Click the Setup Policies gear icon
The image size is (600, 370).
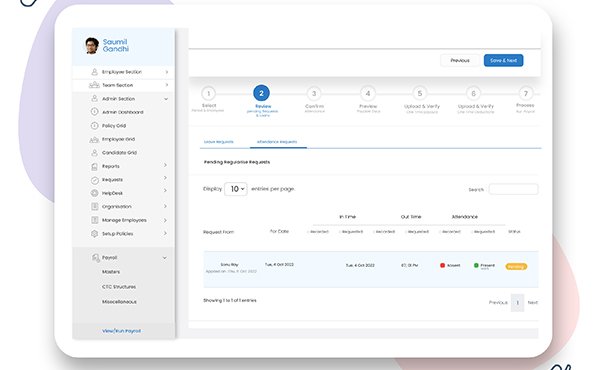(95, 233)
